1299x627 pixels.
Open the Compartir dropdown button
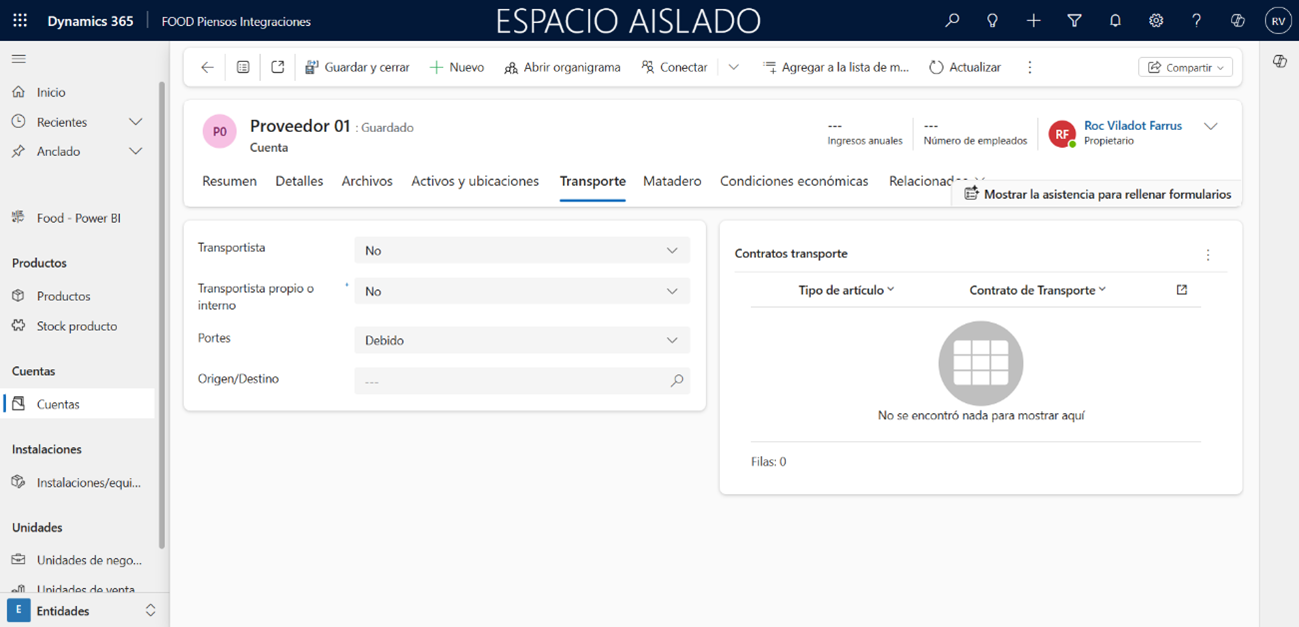pyautogui.click(x=1185, y=67)
